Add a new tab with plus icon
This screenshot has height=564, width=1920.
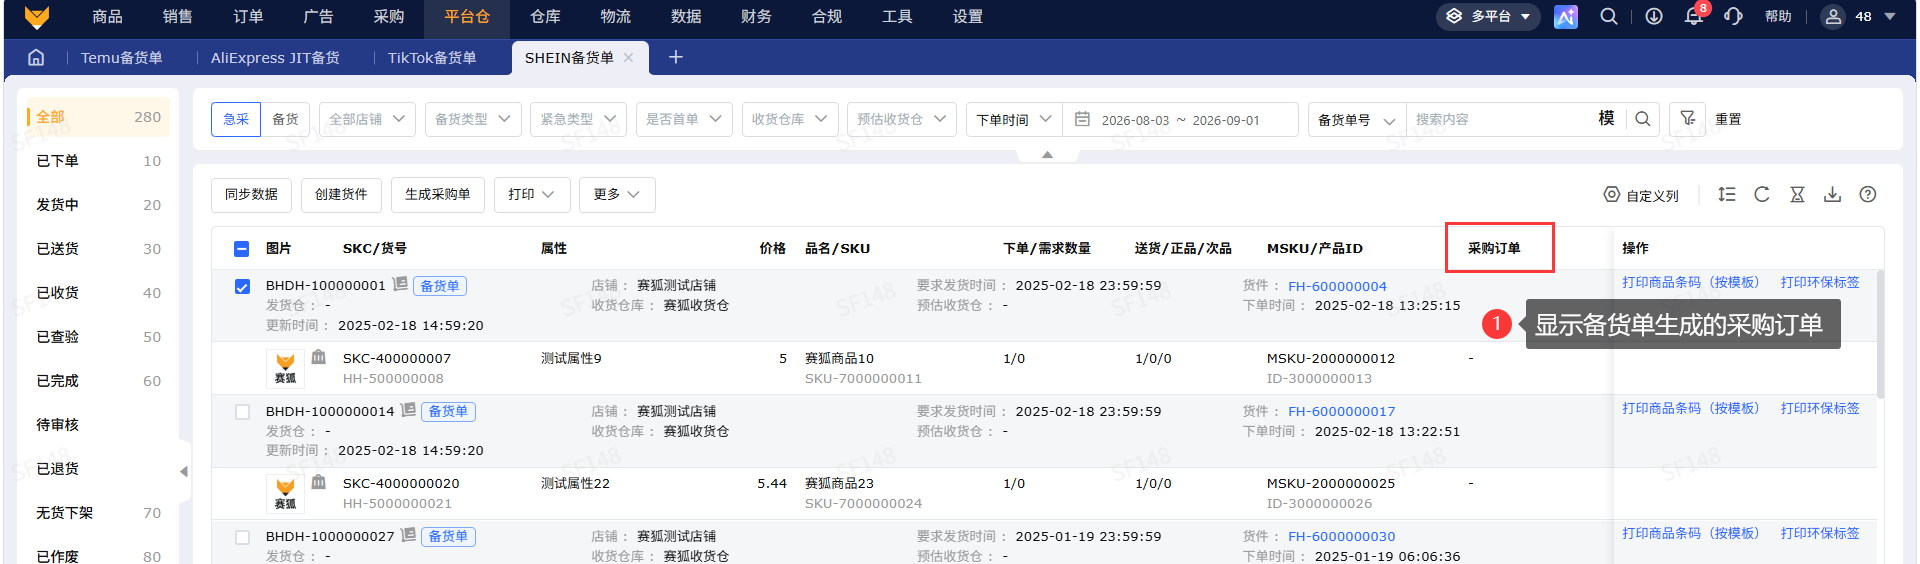(676, 57)
